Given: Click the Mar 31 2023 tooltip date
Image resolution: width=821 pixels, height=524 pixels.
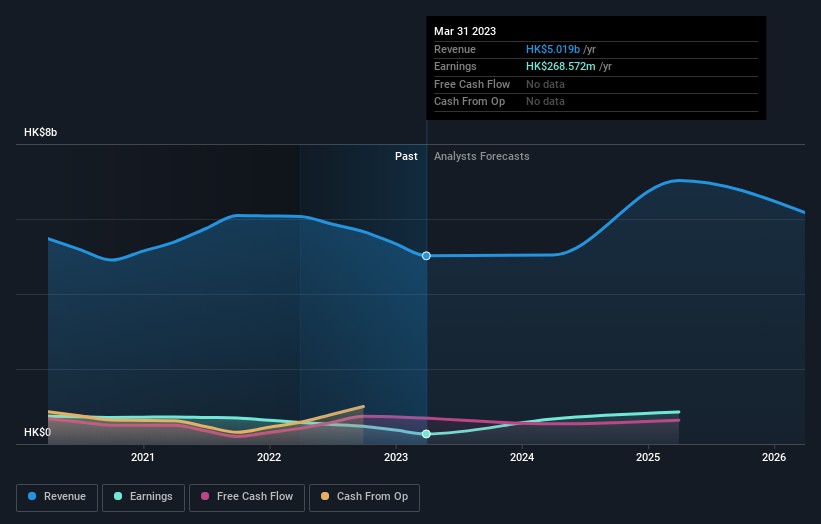Looking at the screenshot, I should point(465,31).
